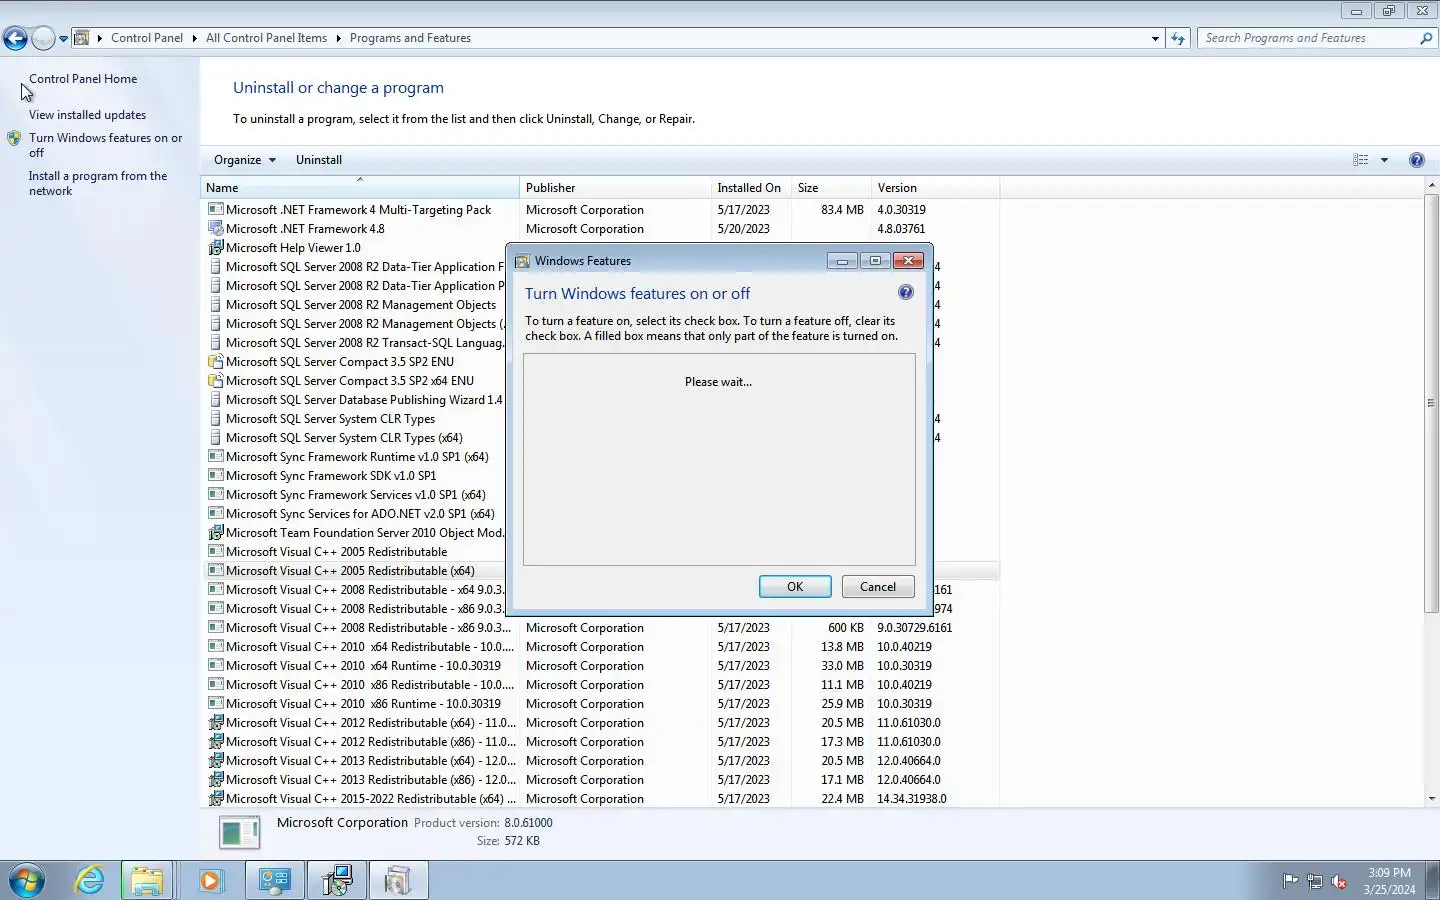Click SQL Server Compact 3.5 SP2 ENU icon
The image size is (1440, 900).
(x=215, y=362)
